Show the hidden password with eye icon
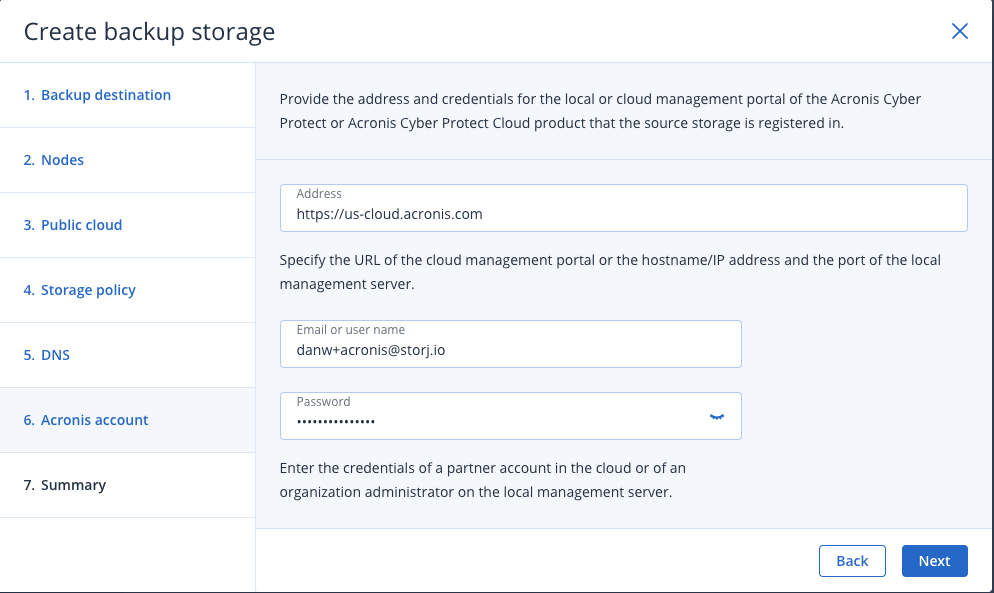This screenshot has height=593, width=994. [716, 417]
